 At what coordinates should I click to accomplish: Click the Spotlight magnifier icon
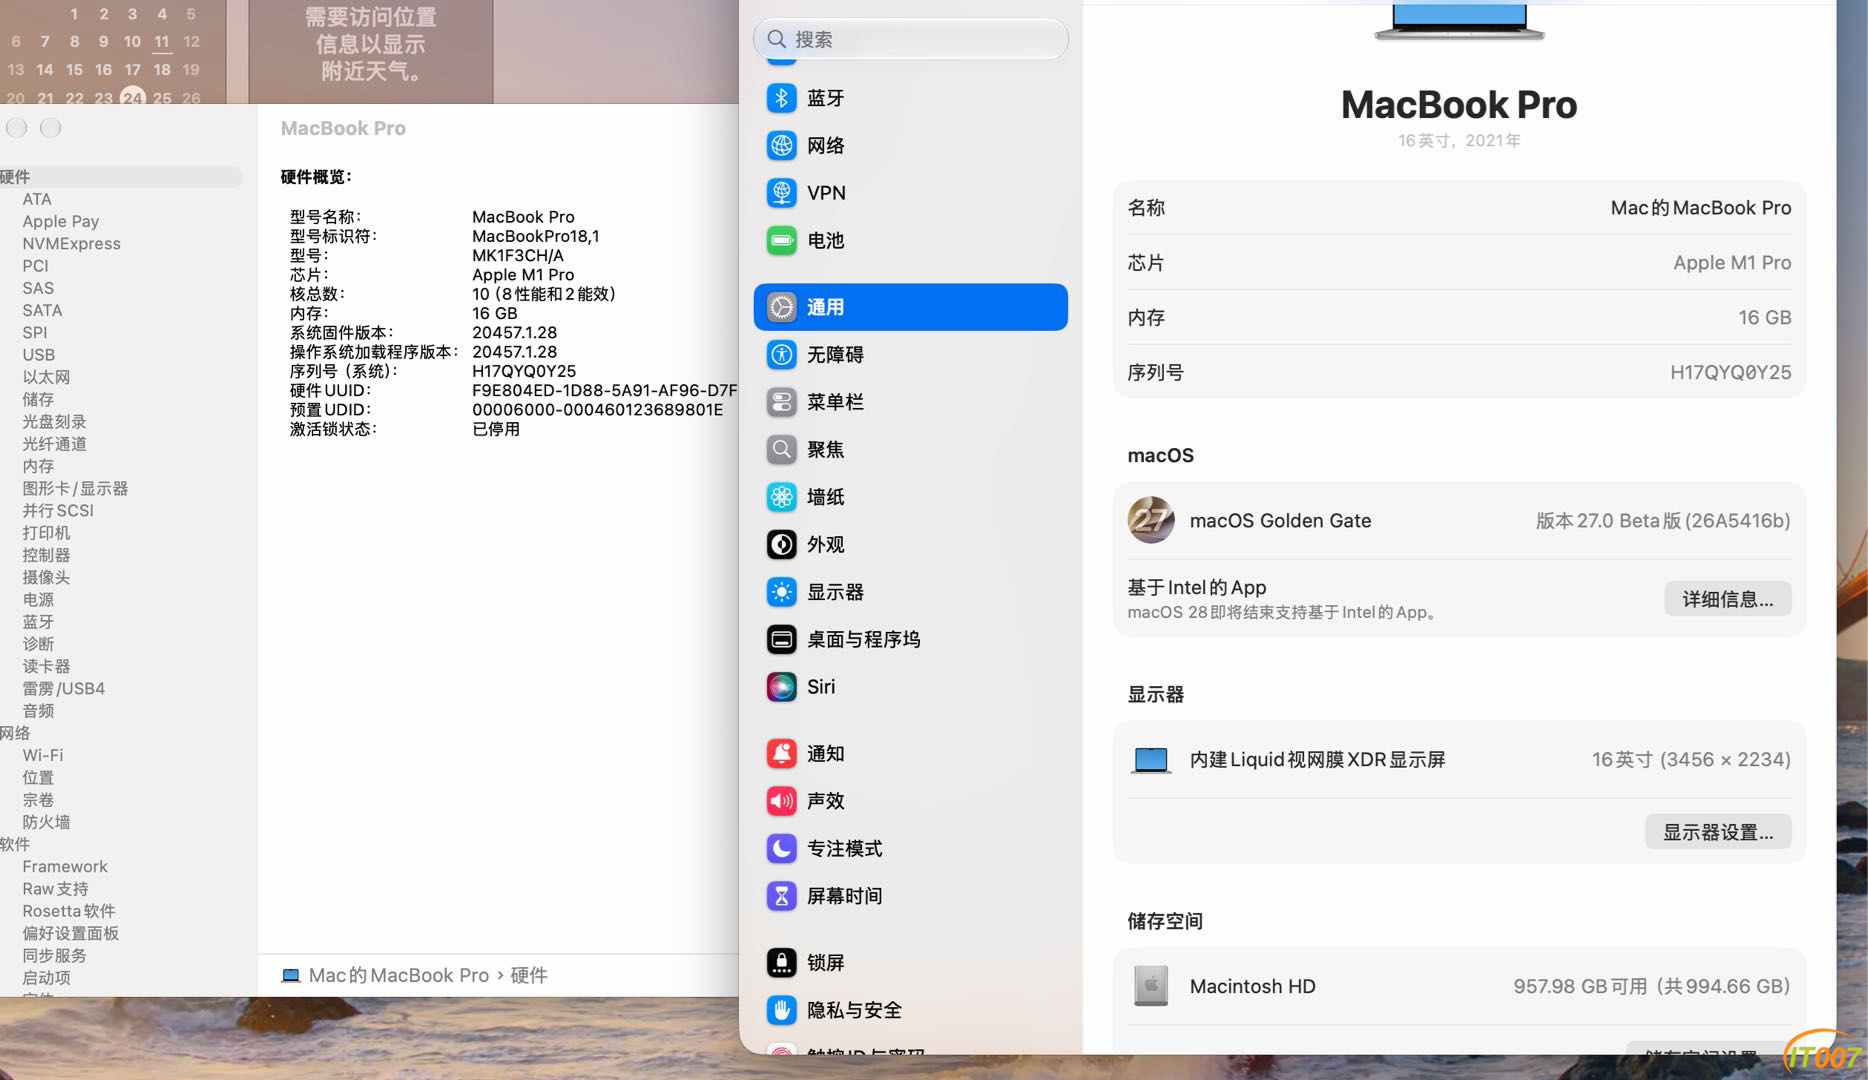pyautogui.click(x=781, y=450)
